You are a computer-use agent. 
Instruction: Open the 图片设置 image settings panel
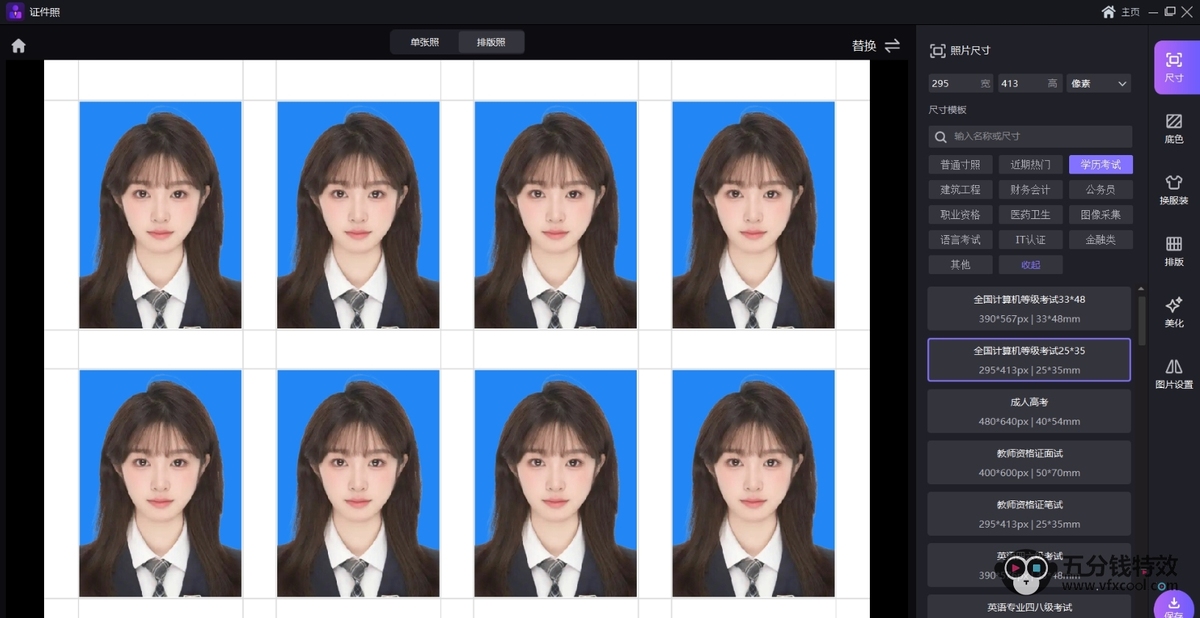pyautogui.click(x=1174, y=374)
